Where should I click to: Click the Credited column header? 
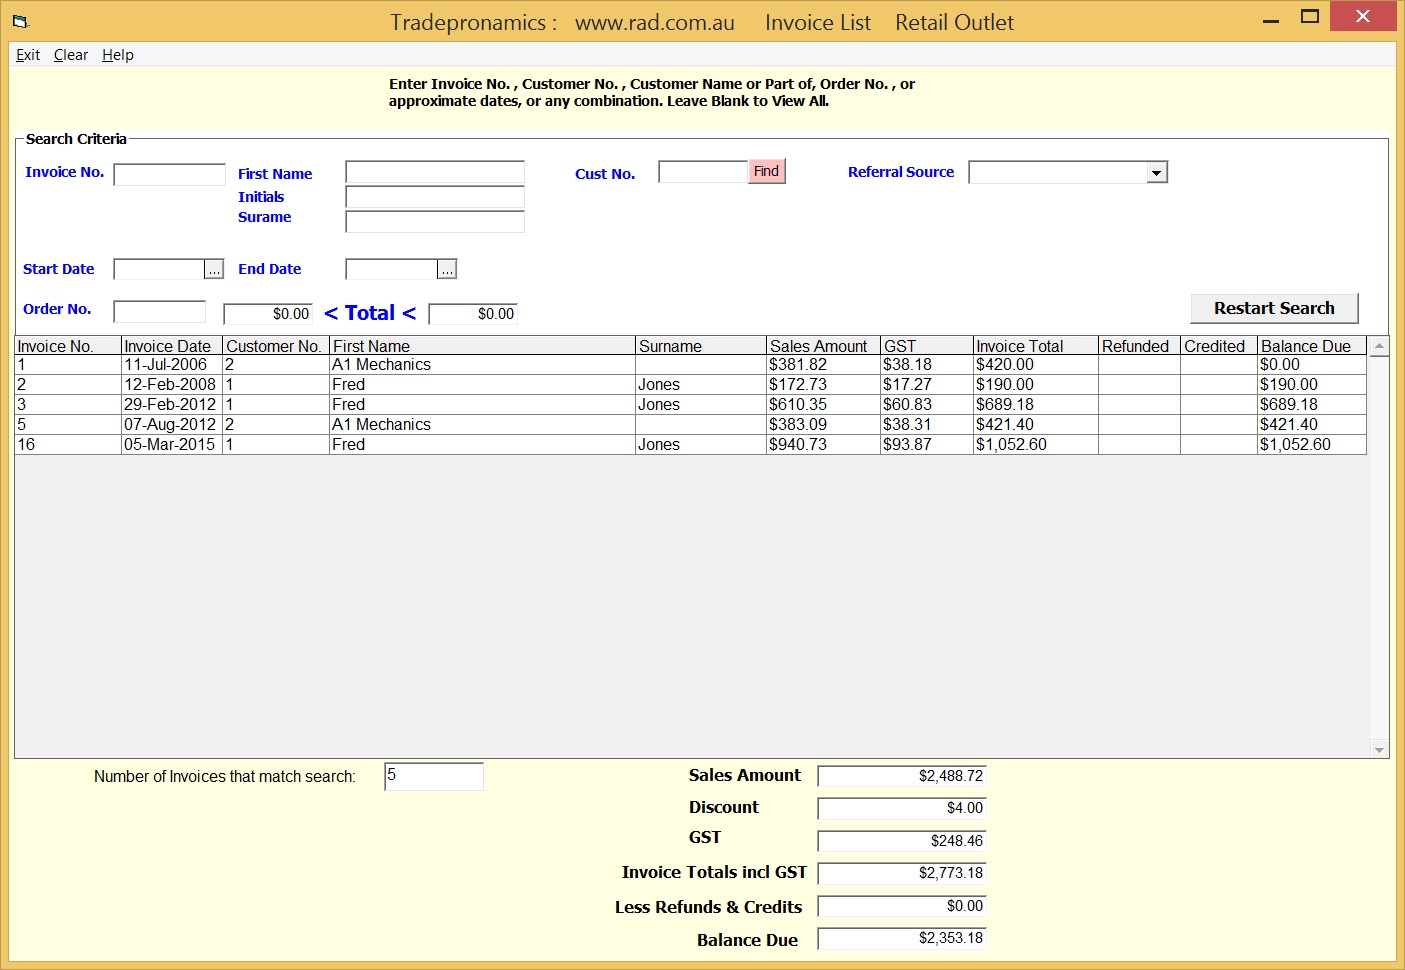click(1220, 346)
